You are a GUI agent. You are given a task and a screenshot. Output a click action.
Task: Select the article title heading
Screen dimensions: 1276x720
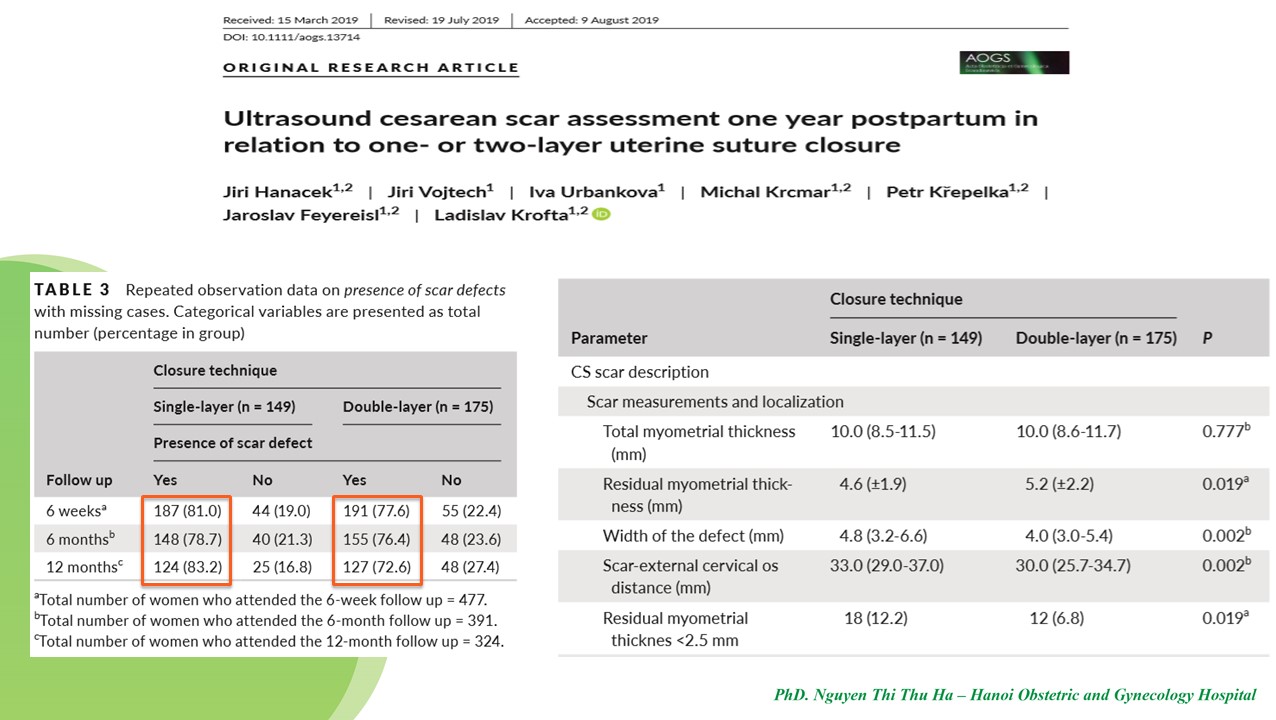click(630, 131)
